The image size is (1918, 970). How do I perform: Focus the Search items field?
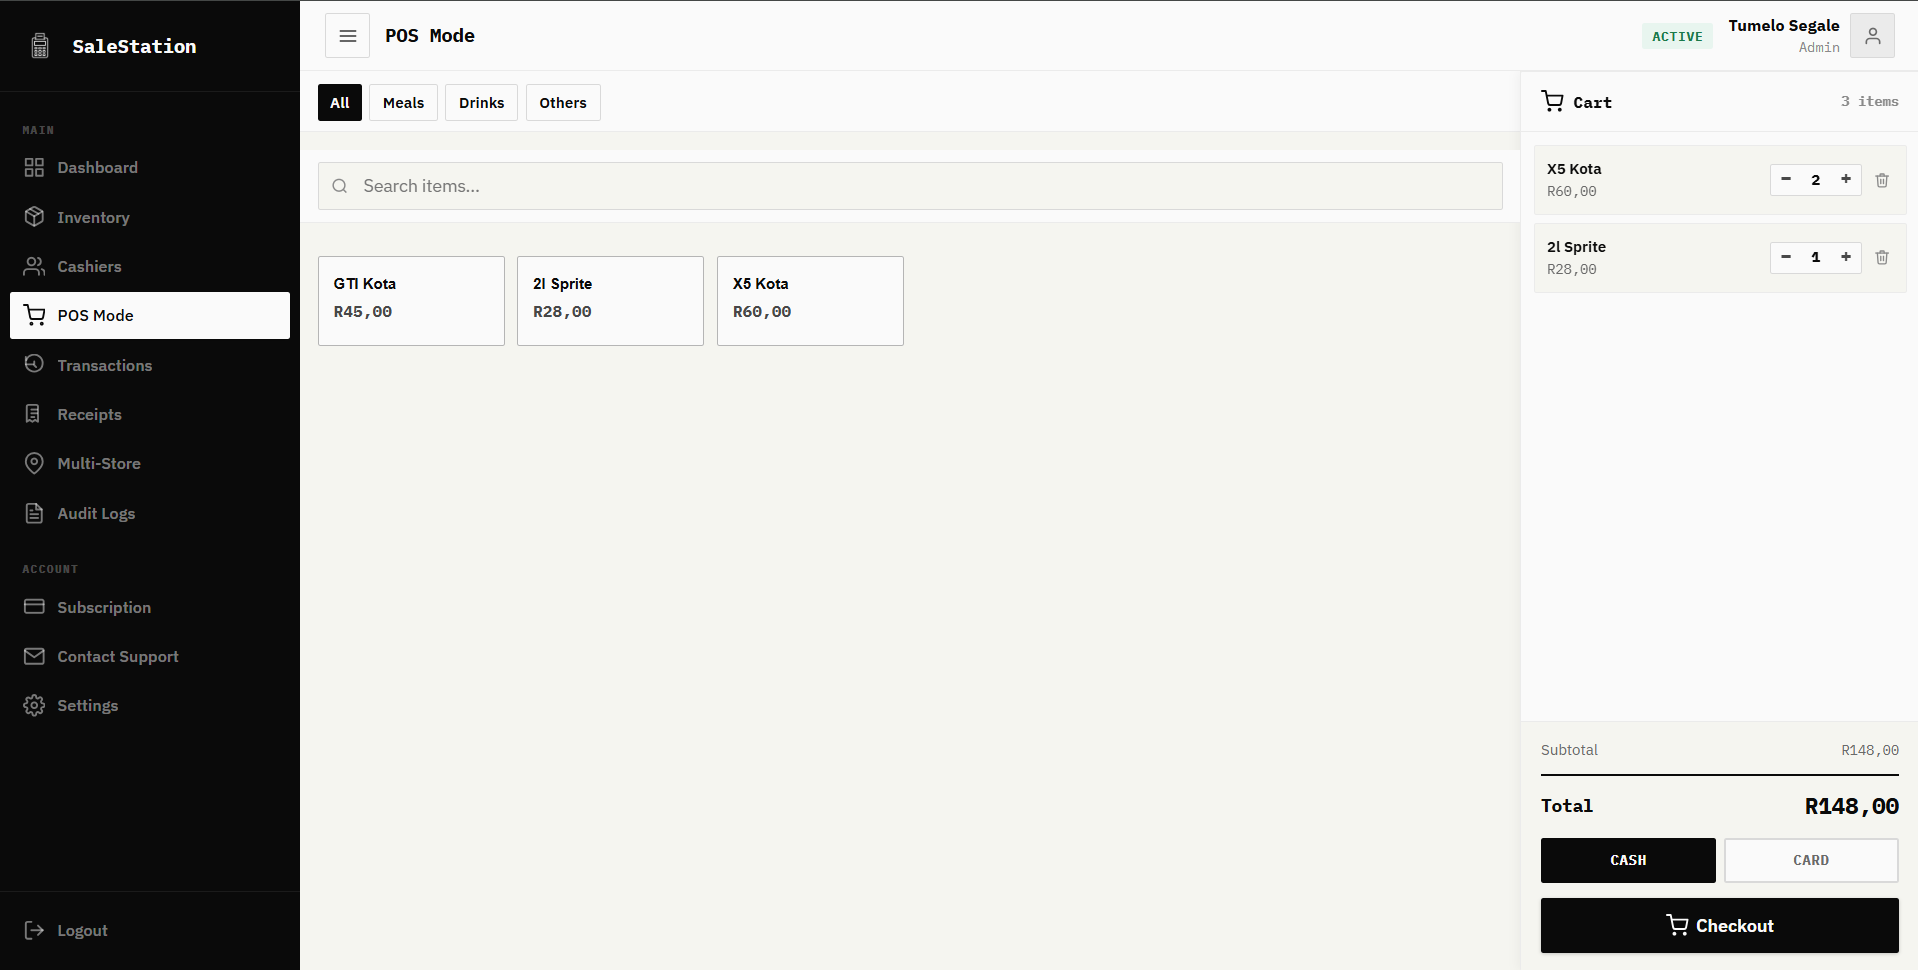[x=910, y=186]
